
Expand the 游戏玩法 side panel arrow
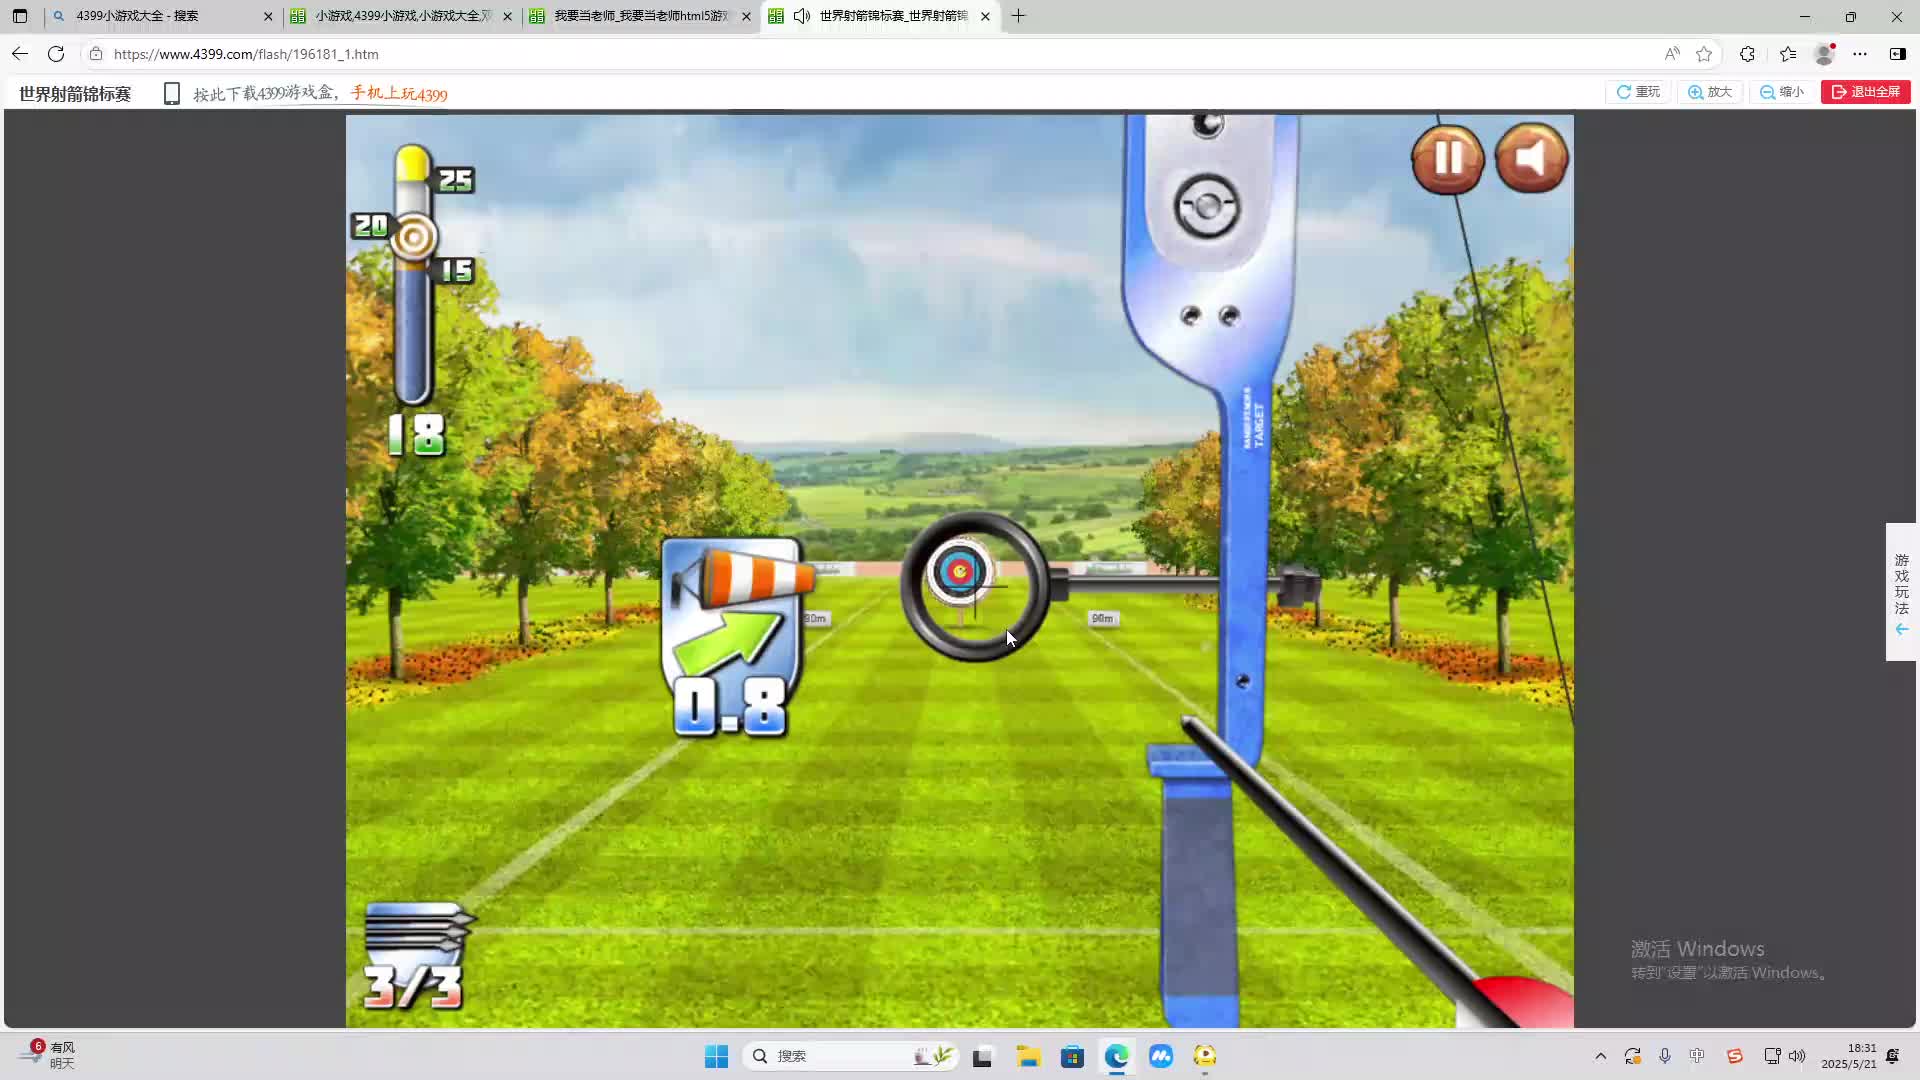click(x=1901, y=629)
